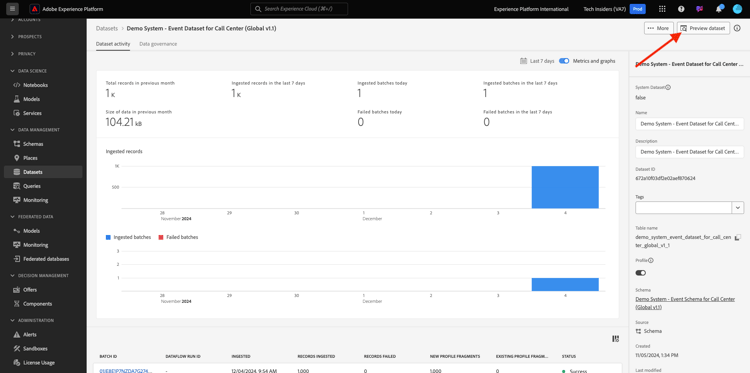
Task: Click the info icon beside Preview dataset
Action: (x=737, y=28)
